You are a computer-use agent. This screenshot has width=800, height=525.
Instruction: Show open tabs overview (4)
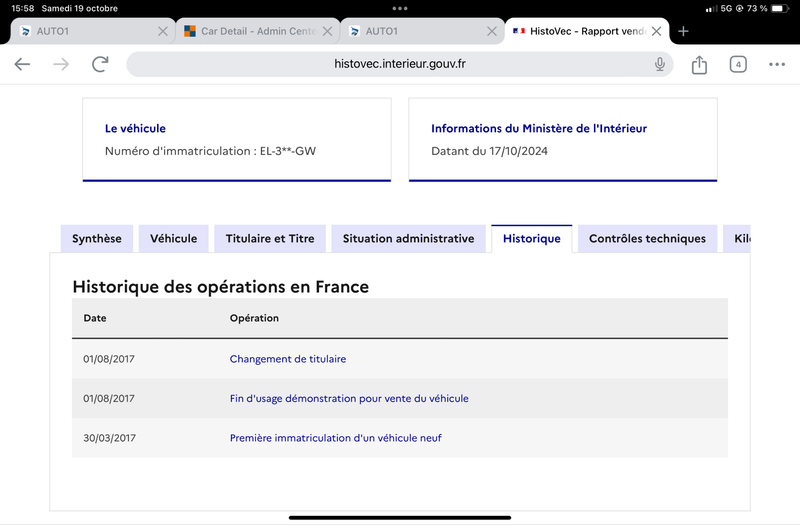tap(738, 64)
